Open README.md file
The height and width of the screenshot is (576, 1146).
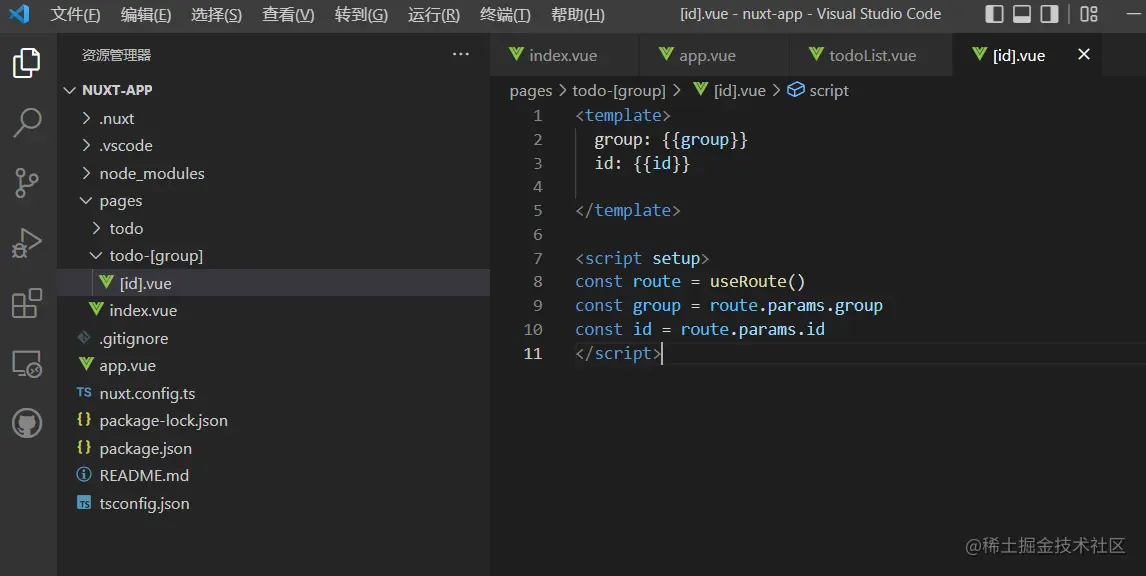[273, 476]
